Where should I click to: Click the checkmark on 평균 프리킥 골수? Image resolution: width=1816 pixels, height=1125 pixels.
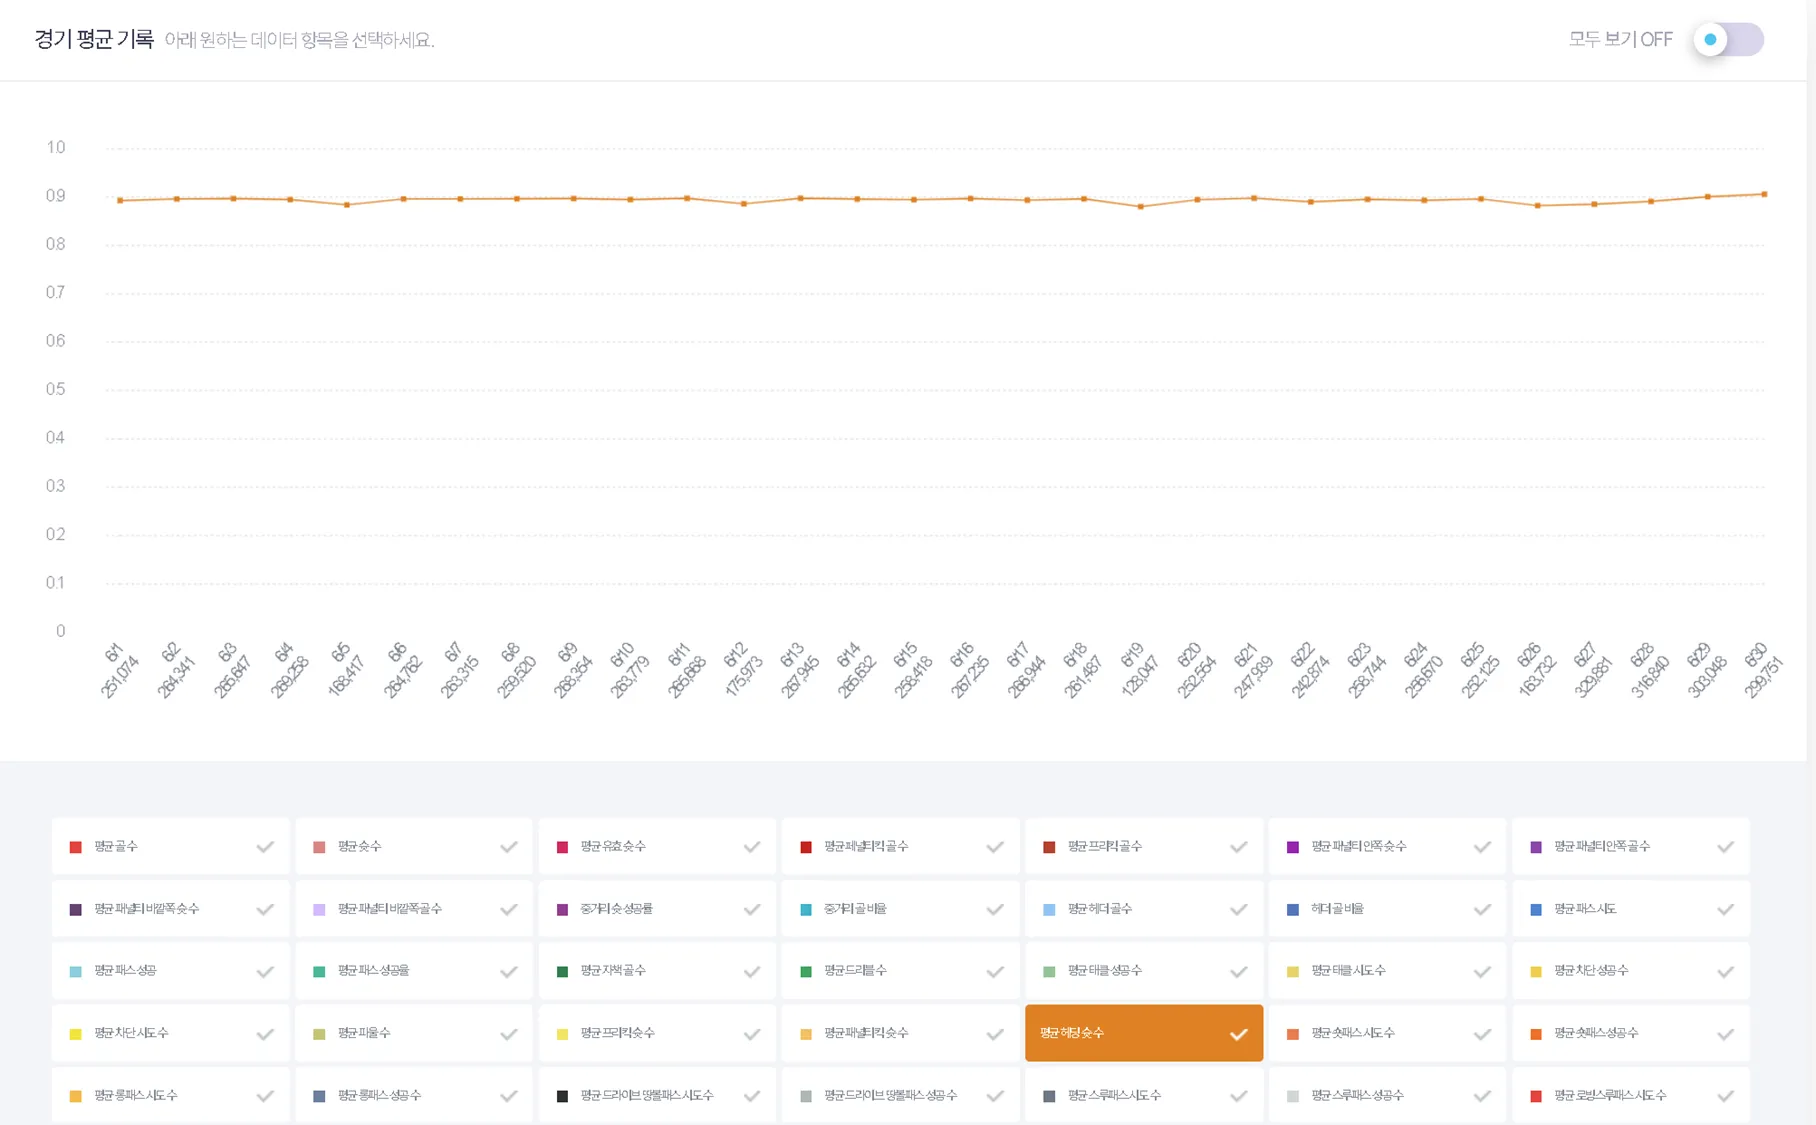(1239, 847)
